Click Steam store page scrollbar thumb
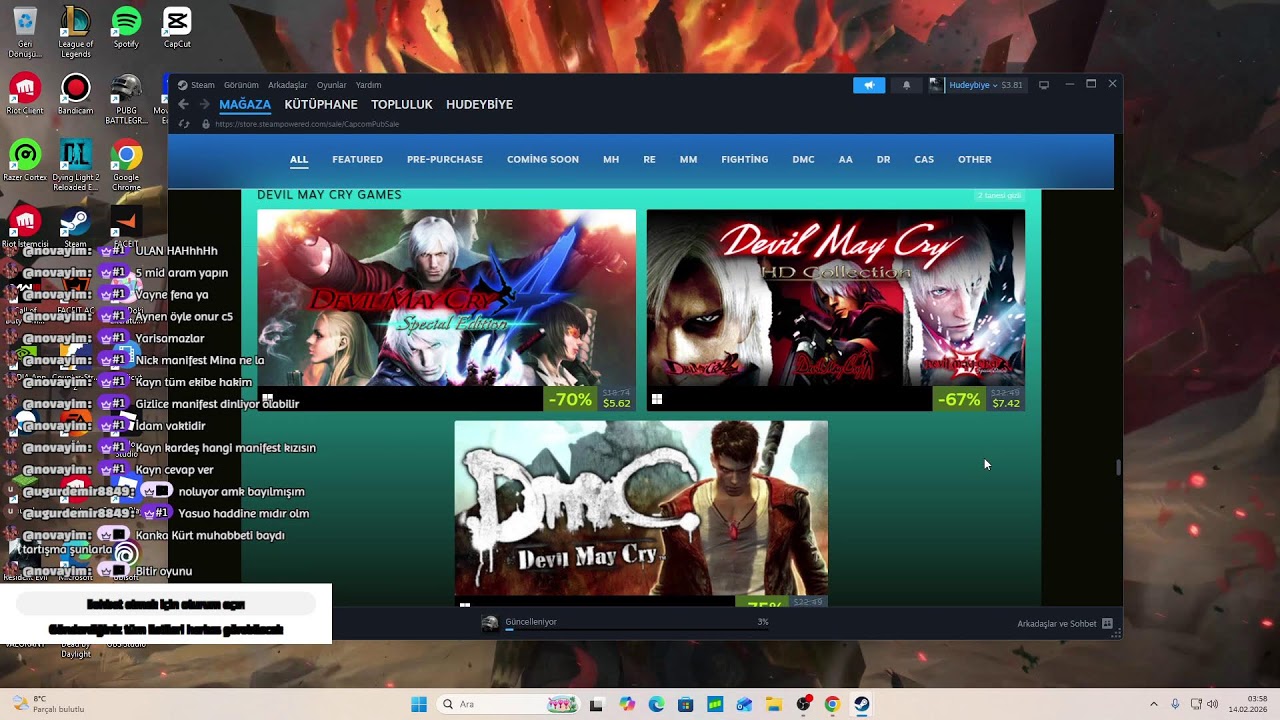This screenshot has height=720, width=1280. coord(1118,467)
